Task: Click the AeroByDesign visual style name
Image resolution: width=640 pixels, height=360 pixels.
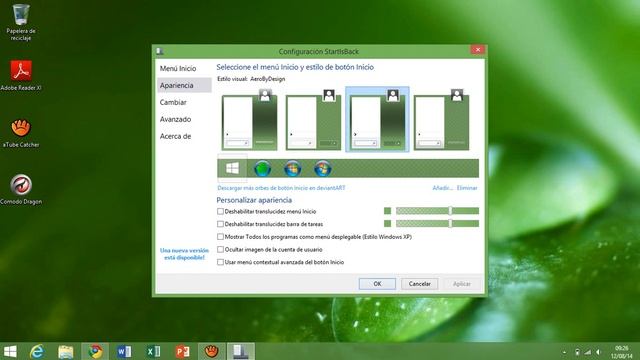Action: coord(267,79)
